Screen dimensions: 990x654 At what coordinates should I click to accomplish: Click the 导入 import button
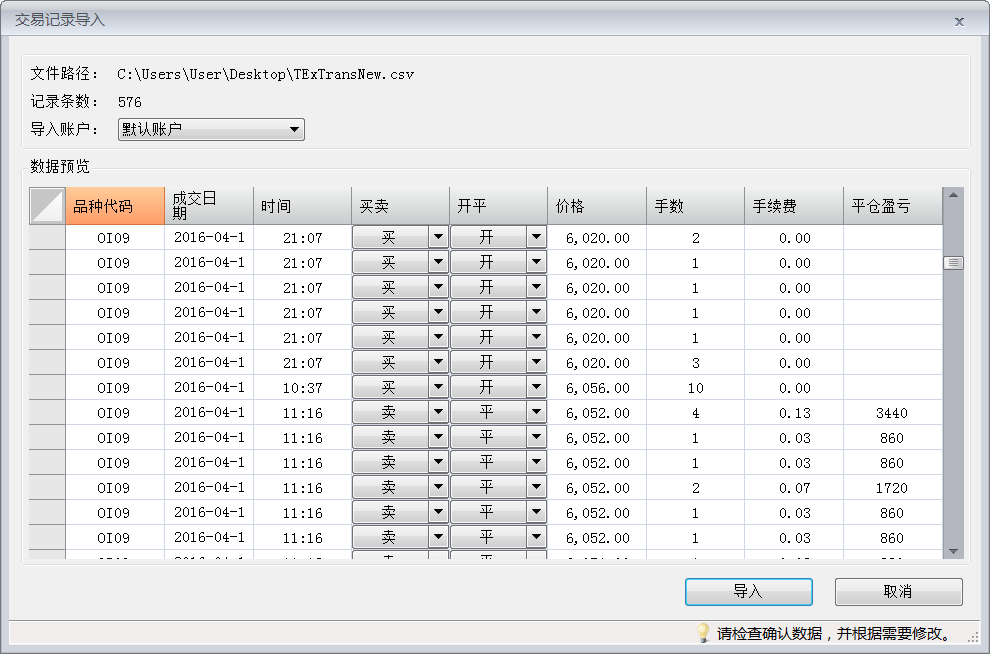pyautogui.click(x=748, y=592)
